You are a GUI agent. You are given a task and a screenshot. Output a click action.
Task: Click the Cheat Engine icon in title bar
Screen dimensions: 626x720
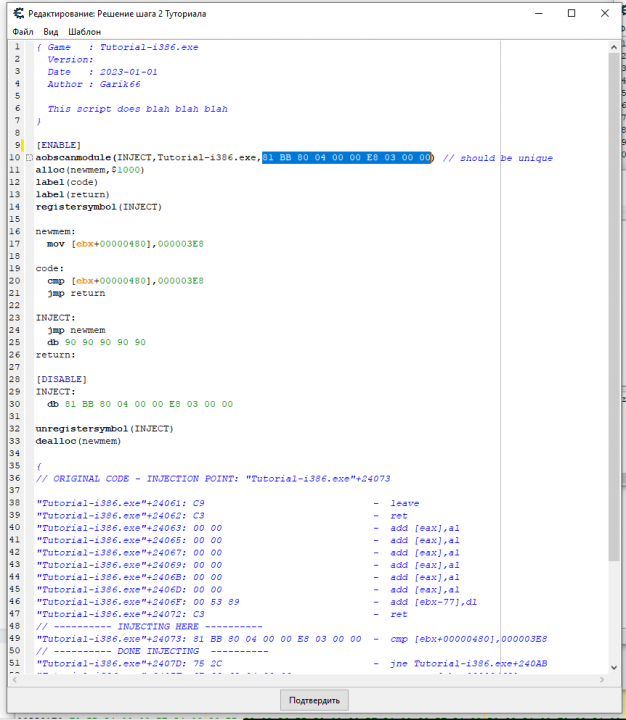click(16, 13)
